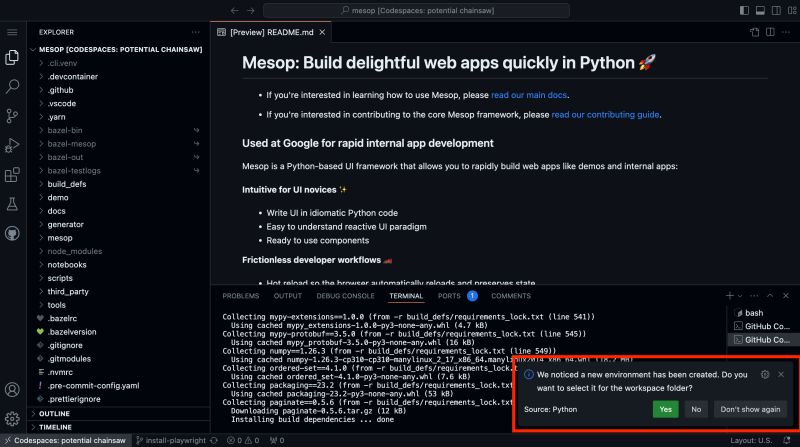Open the 'read our contributing guide' link

[605, 115]
